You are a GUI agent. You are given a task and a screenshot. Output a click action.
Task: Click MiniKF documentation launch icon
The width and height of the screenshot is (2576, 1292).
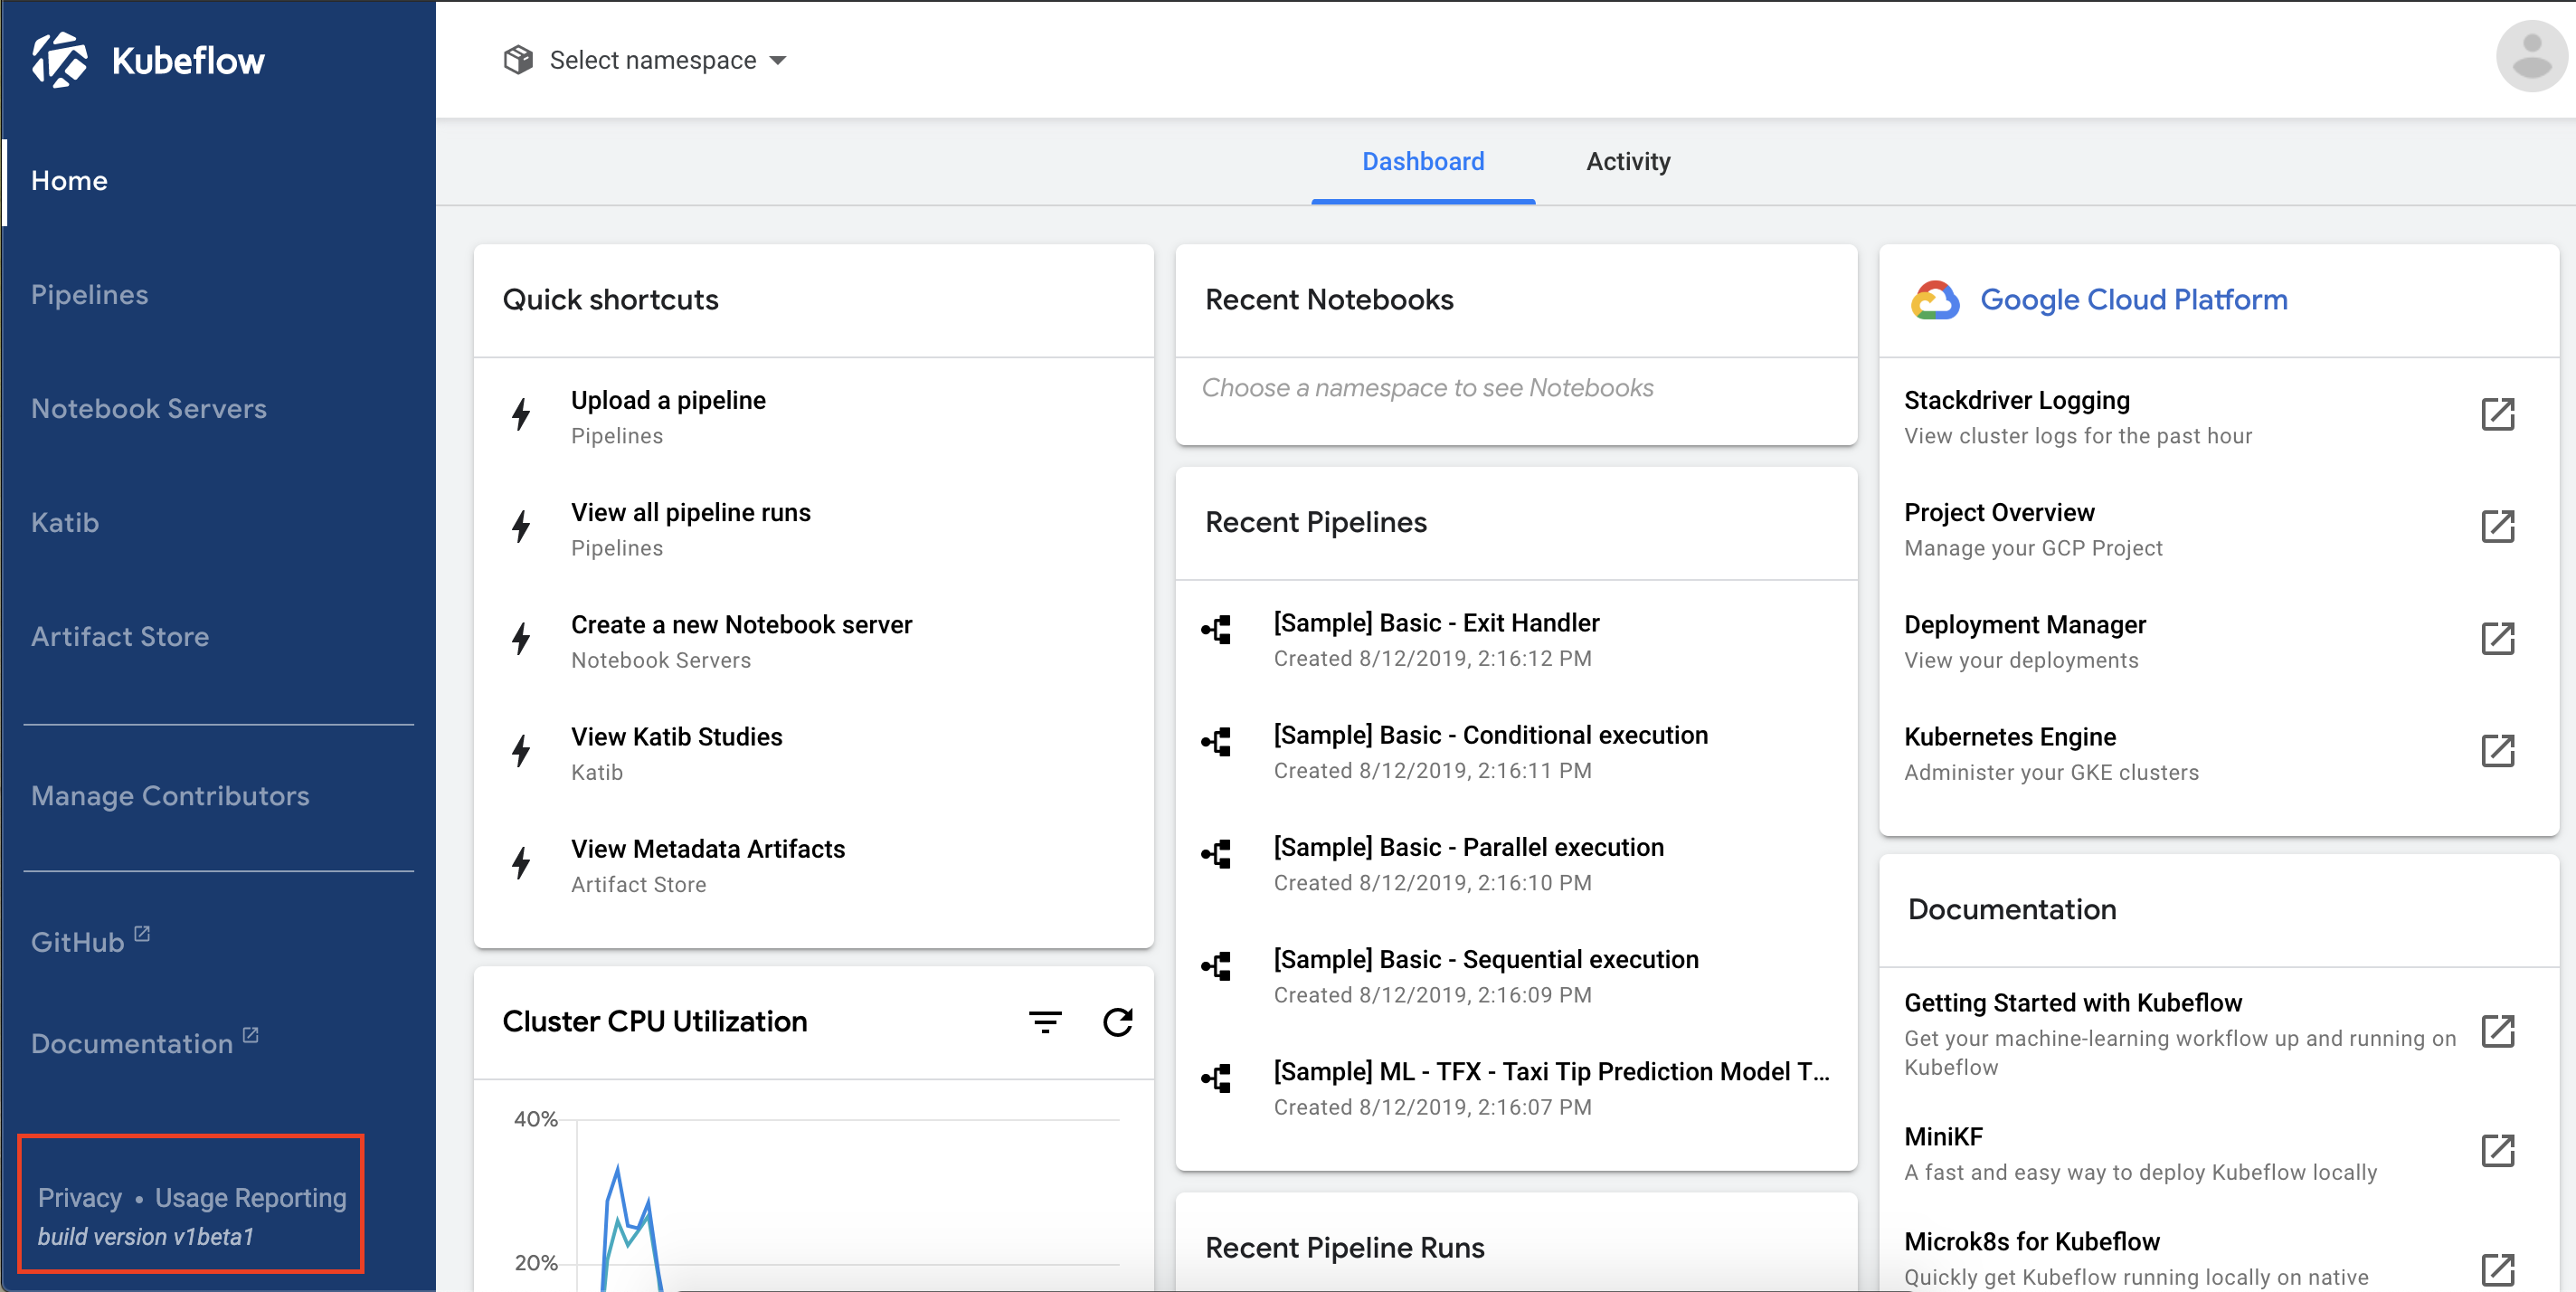[2497, 1151]
